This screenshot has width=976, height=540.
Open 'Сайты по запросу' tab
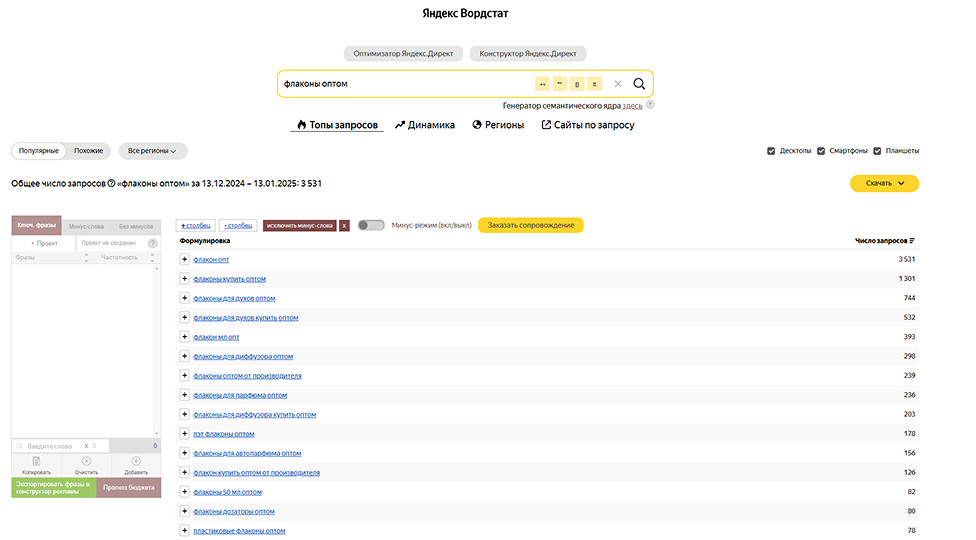[x=588, y=125]
